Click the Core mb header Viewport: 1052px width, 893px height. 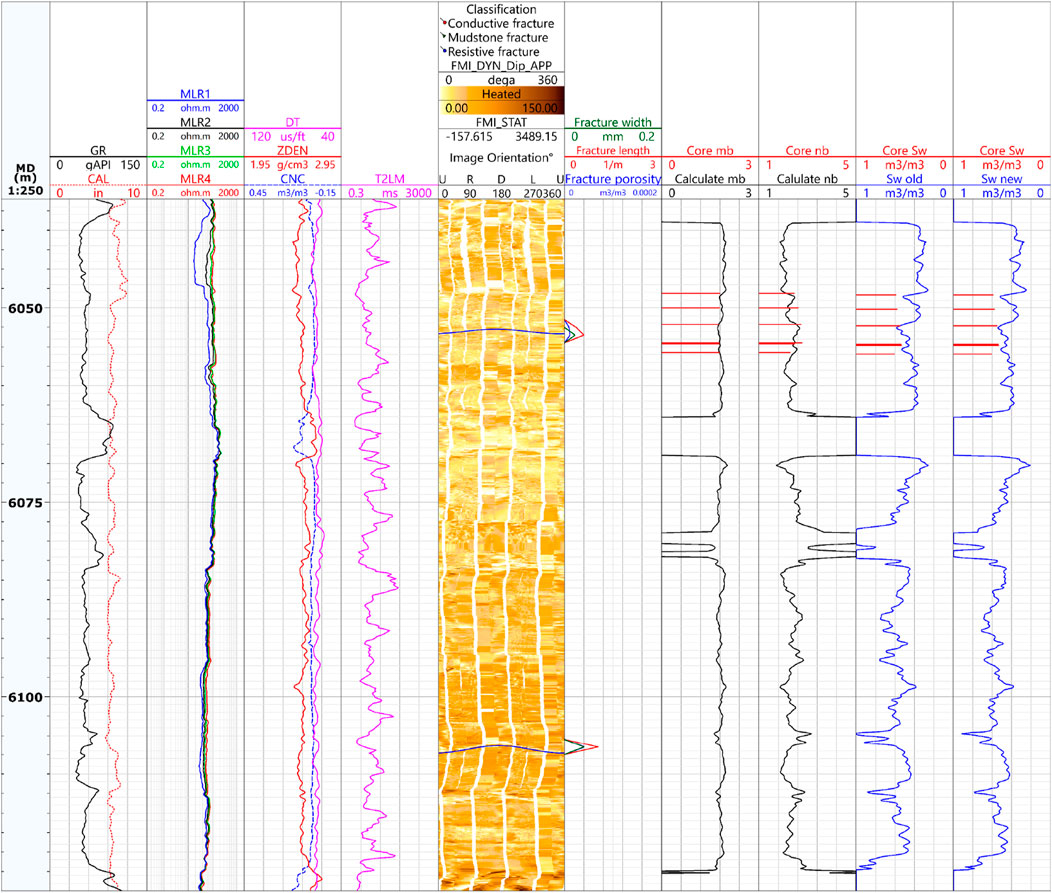pos(710,151)
